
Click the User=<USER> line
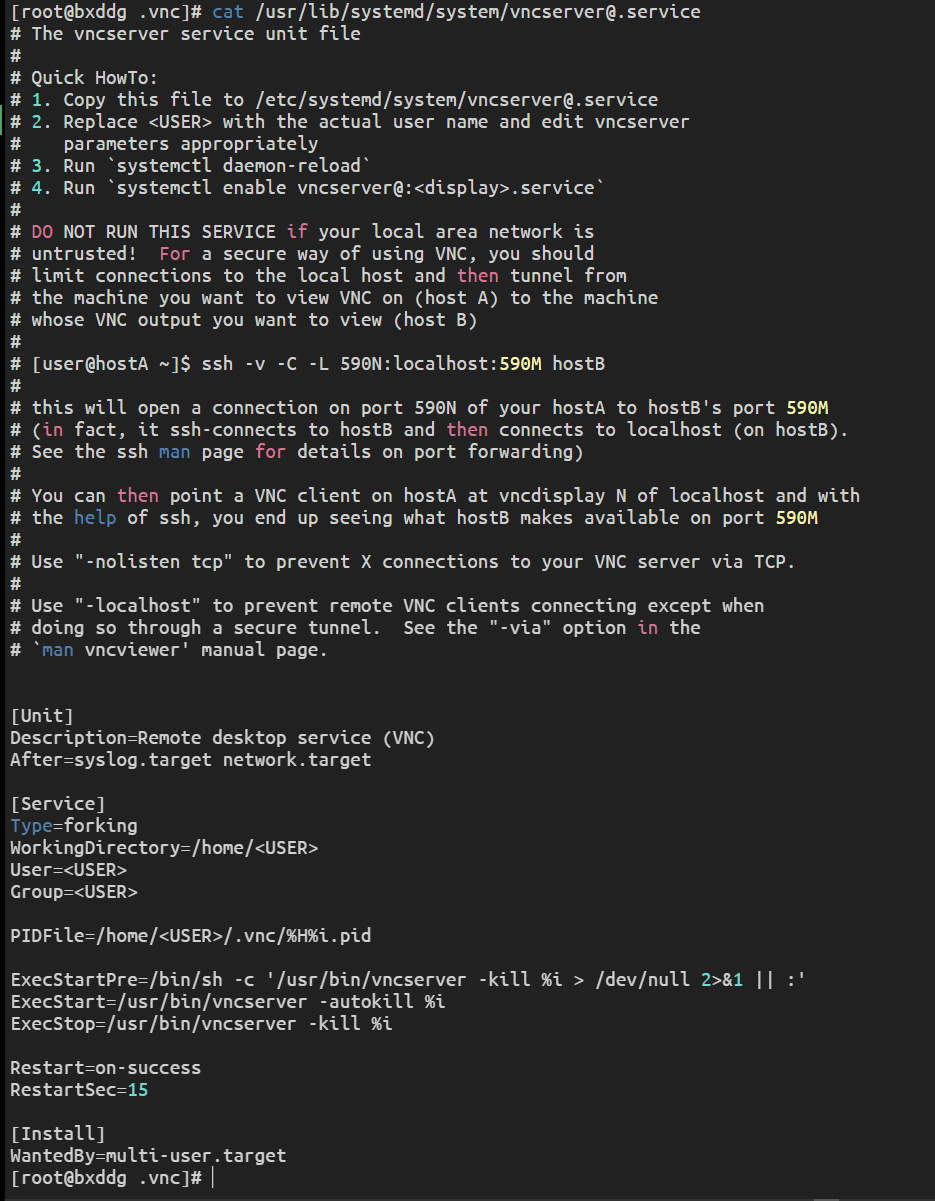pyautogui.click(x=69, y=870)
